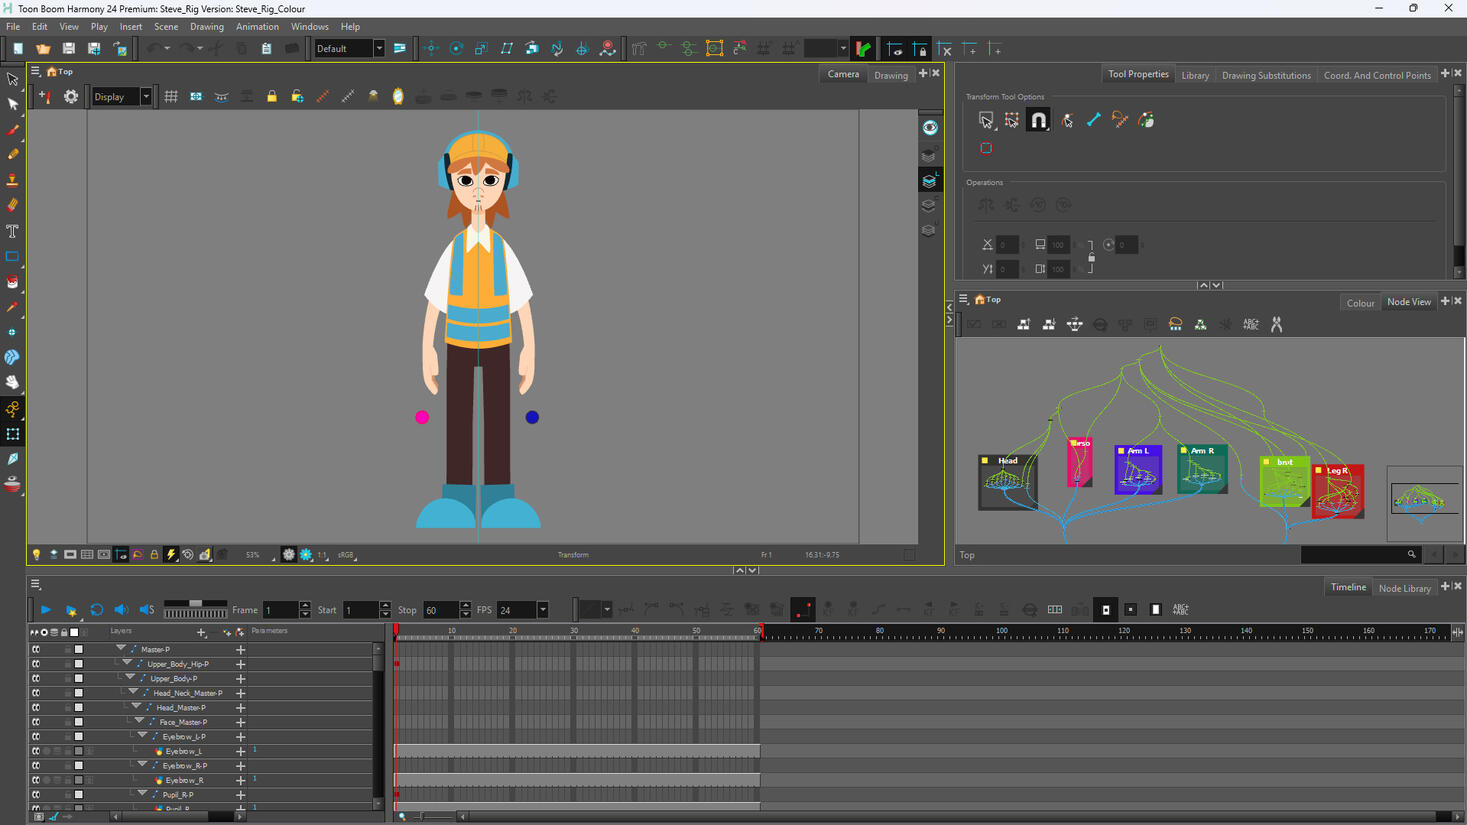Image resolution: width=1467 pixels, height=825 pixels.
Task: Click the magenta control point on canvas
Action: (422, 417)
